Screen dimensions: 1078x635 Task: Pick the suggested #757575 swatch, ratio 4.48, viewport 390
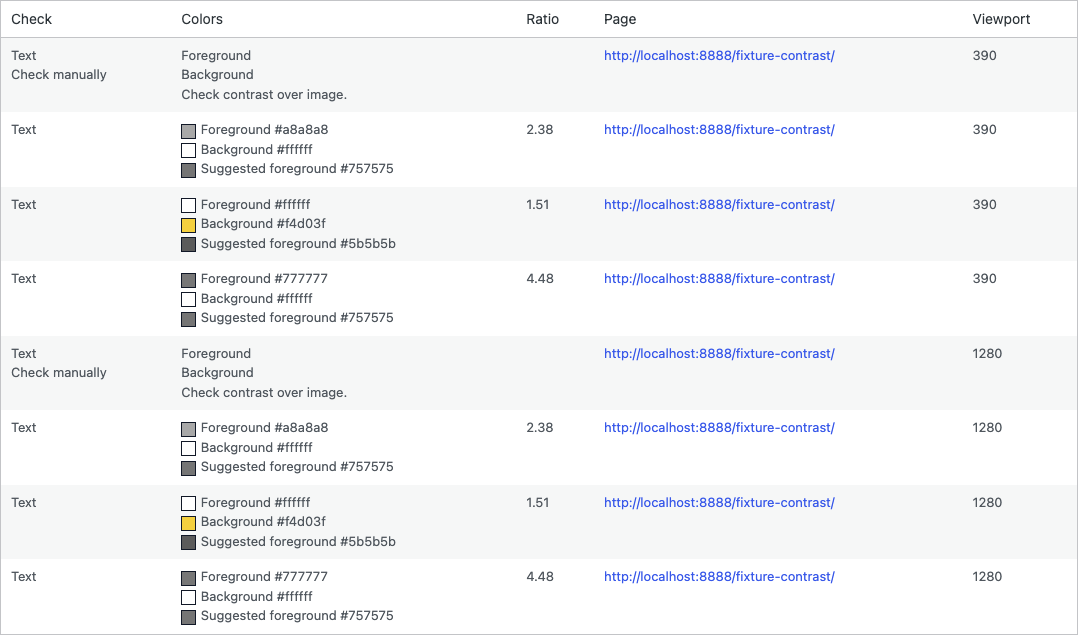point(188,319)
